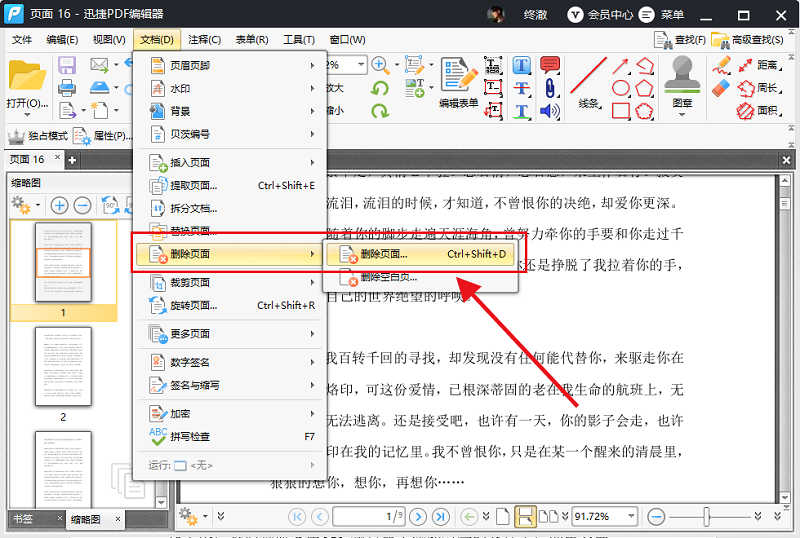
Task: Expand Digital Signature submenu
Action: point(230,362)
